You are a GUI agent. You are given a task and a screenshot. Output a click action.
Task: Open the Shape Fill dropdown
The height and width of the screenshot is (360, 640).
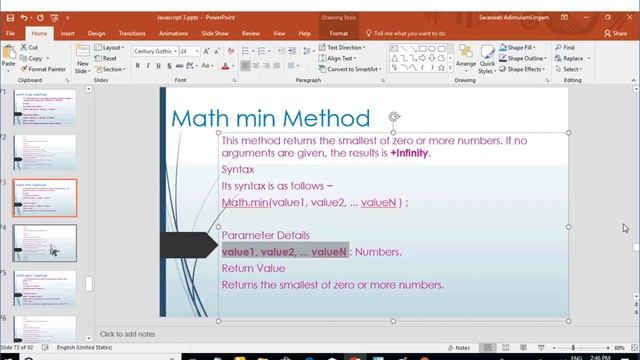click(x=517, y=47)
